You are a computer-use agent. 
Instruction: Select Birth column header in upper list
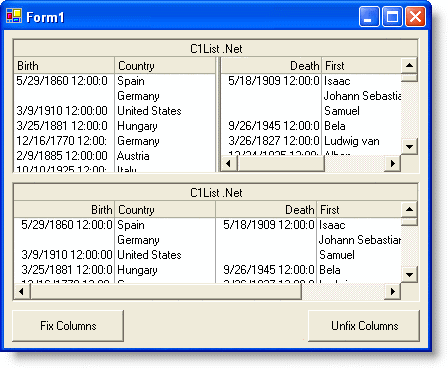click(64, 65)
